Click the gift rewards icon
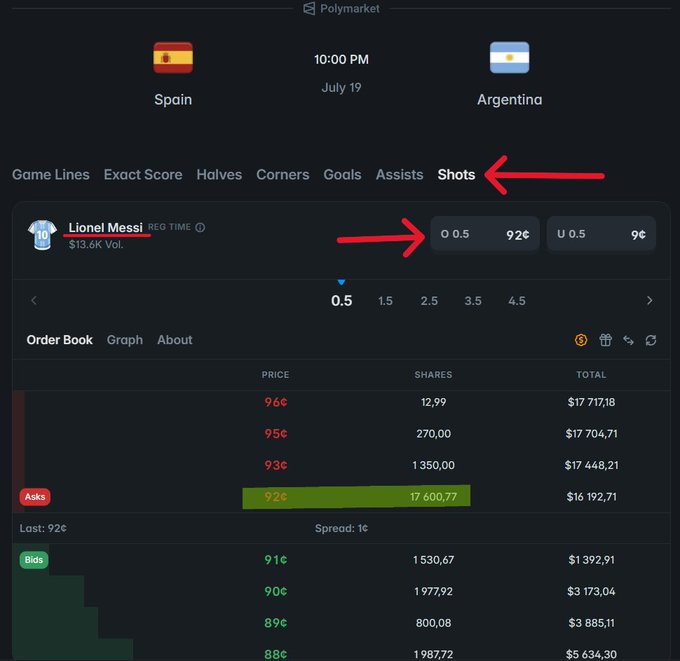This screenshot has width=680, height=661. pos(605,340)
